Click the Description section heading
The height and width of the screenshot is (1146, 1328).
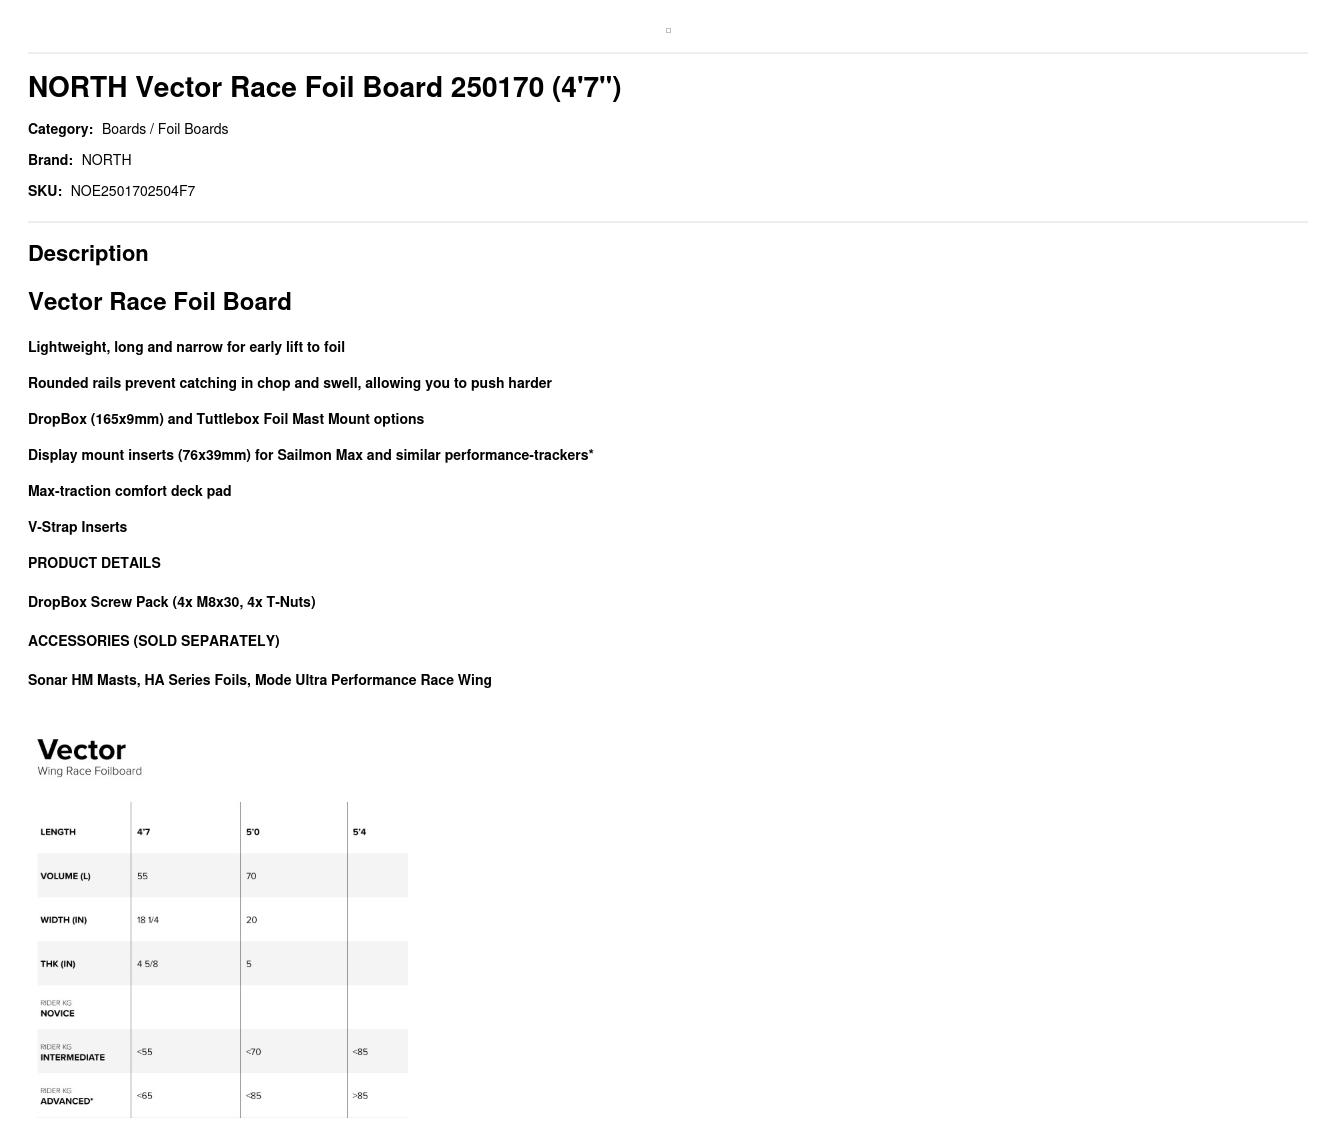tap(88, 254)
